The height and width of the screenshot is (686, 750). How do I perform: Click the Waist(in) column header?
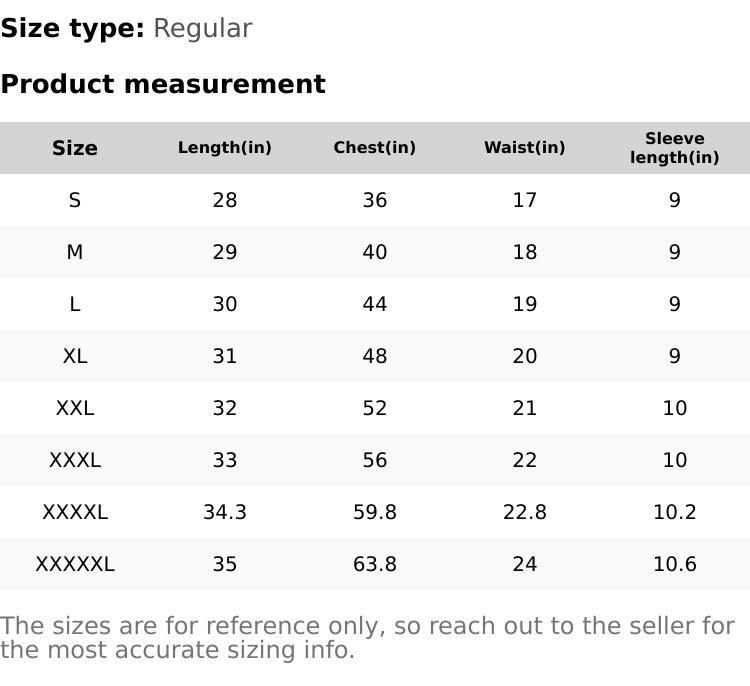tap(525, 148)
